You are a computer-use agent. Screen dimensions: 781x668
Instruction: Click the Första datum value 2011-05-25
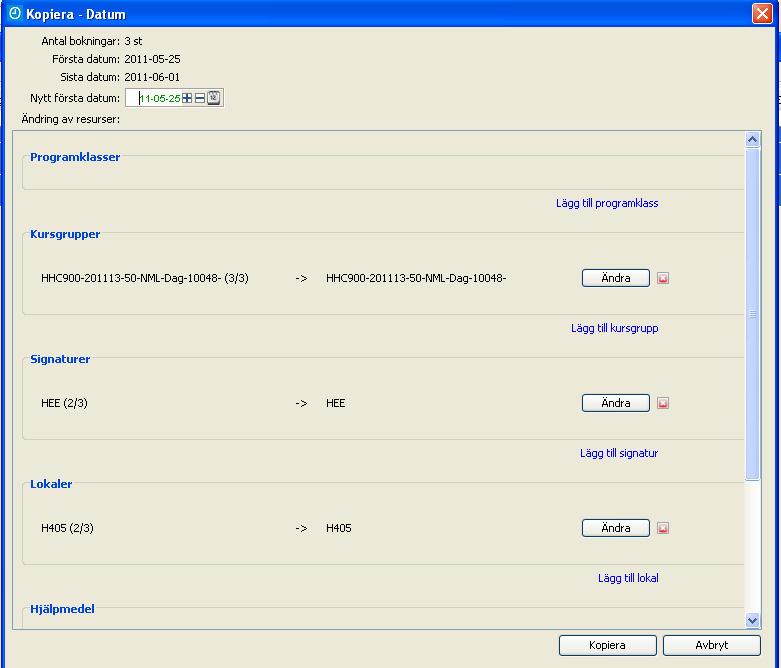tap(152, 59)
